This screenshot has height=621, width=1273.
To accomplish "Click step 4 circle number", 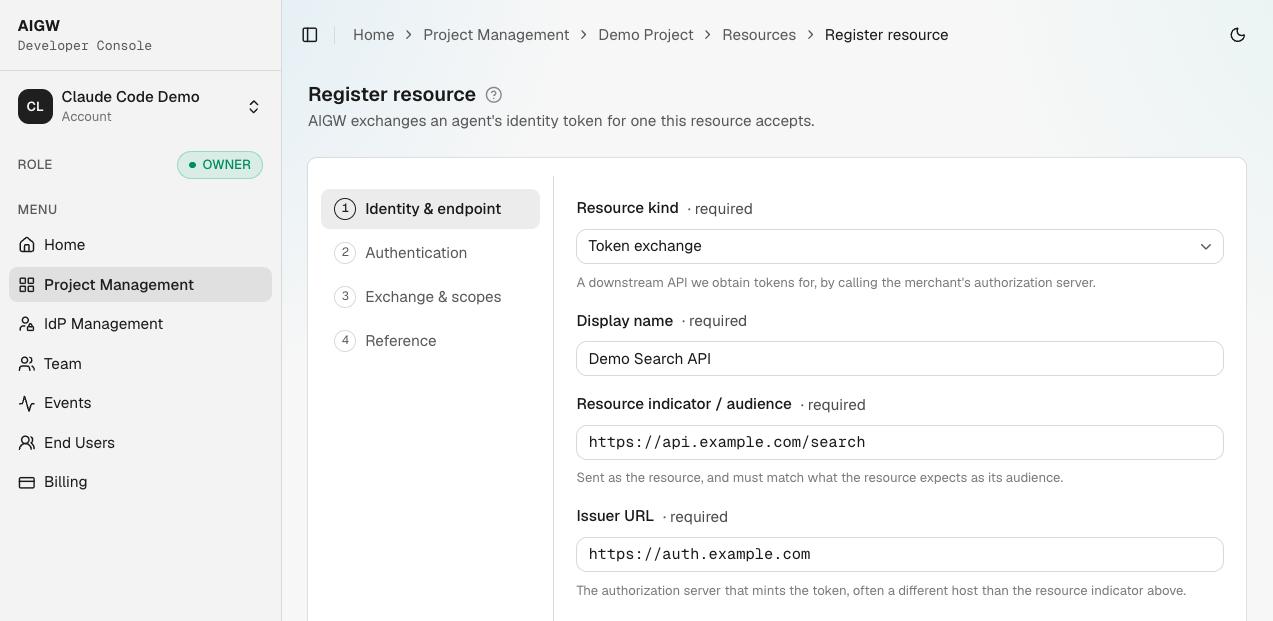I will pyautogui.click(x=345, y=341).
